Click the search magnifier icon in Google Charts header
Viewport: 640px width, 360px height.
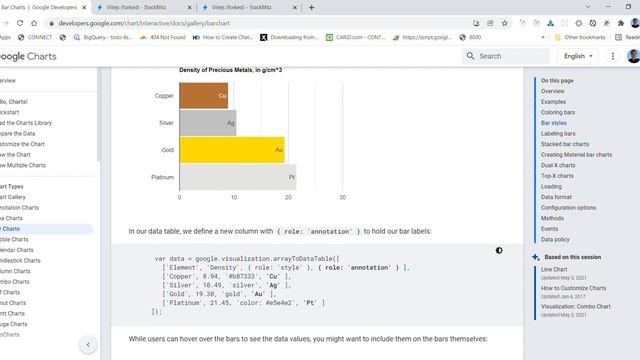pos(470,56)
